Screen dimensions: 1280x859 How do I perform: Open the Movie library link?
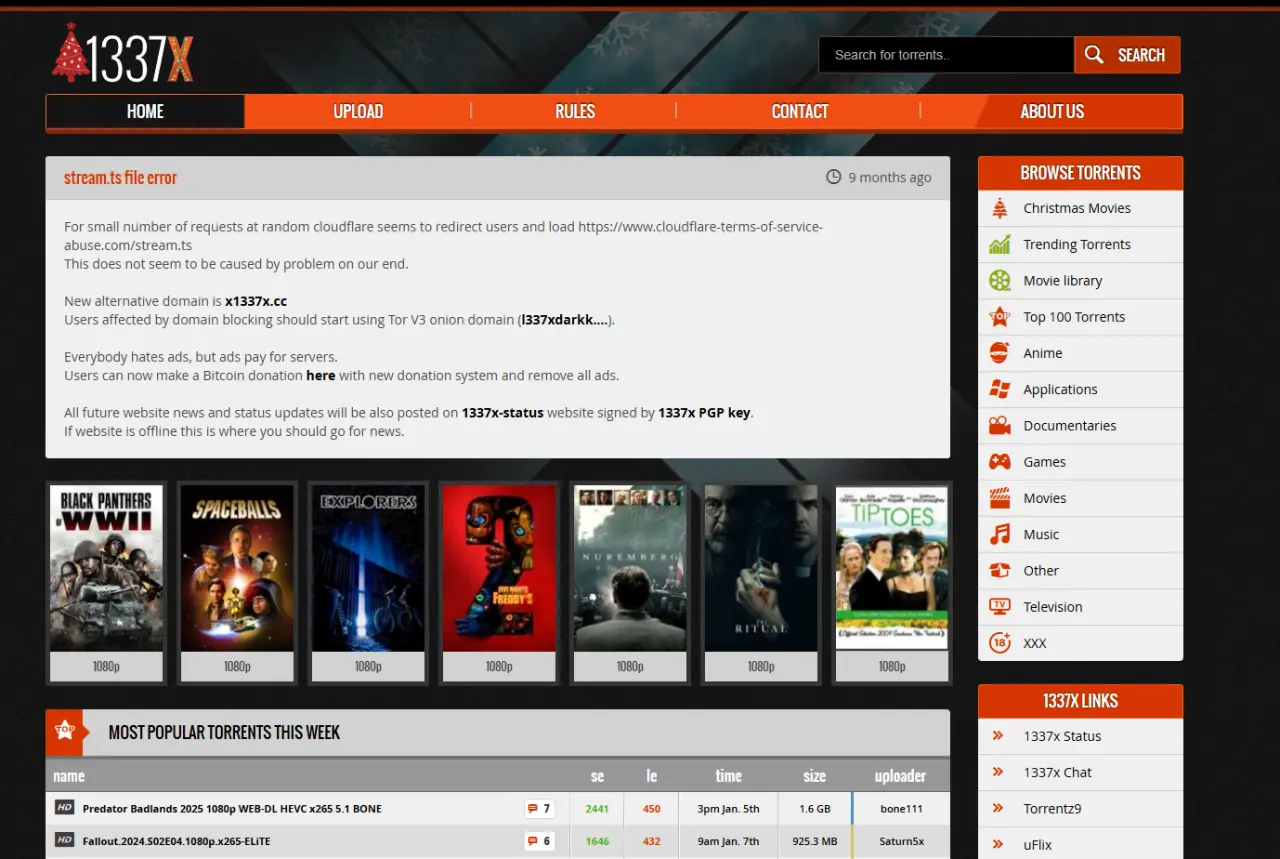pos(1063,281)
